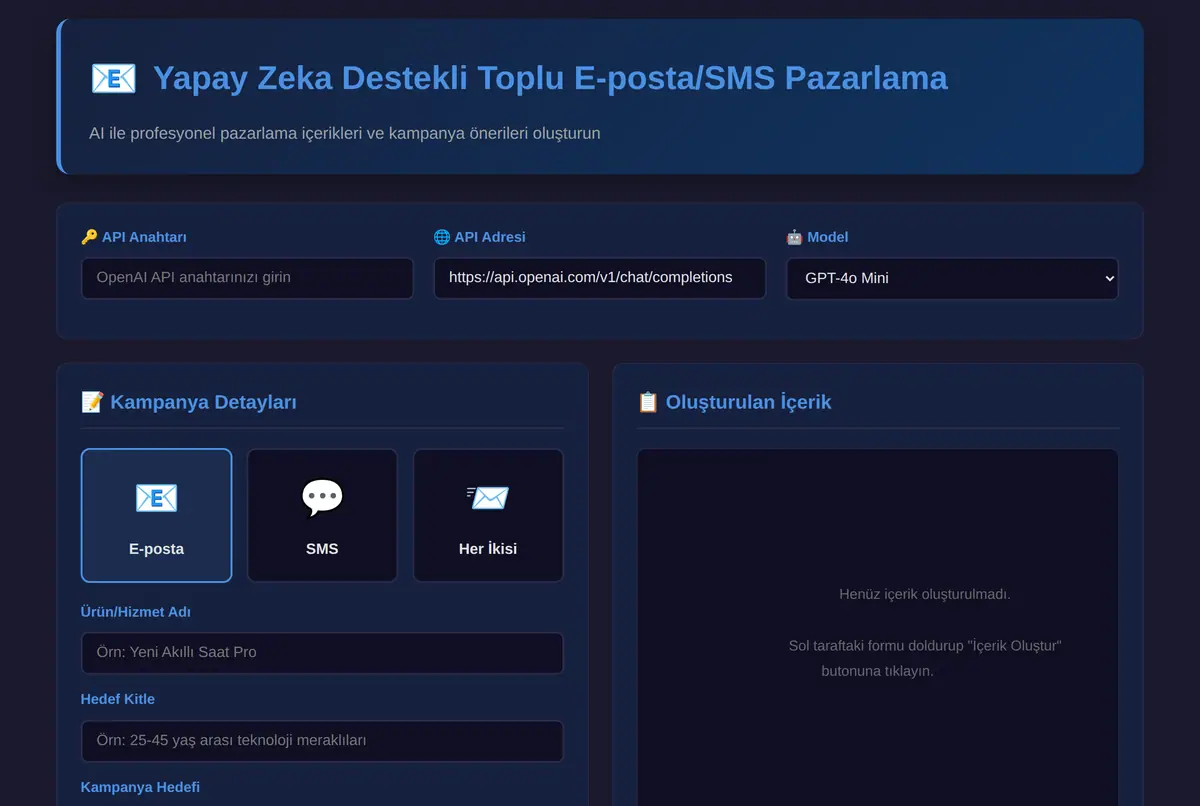Click the subtitle about AI pazarlama içerikleri

[x=345, y=133]
